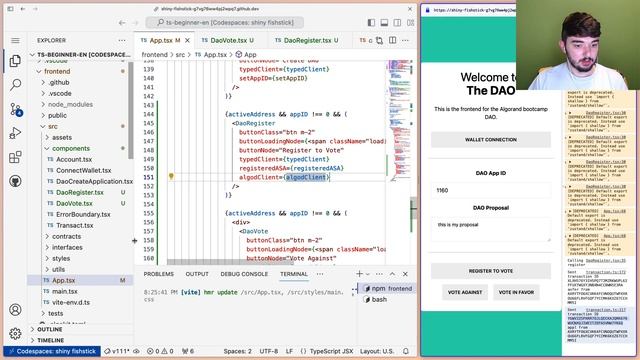Toggle primary sidebar layout icon

coord(371,22)
